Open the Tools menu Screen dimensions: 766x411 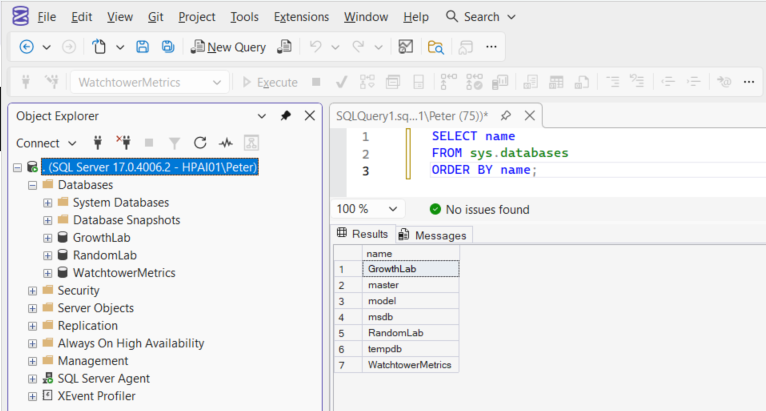[x=244, y=17]
